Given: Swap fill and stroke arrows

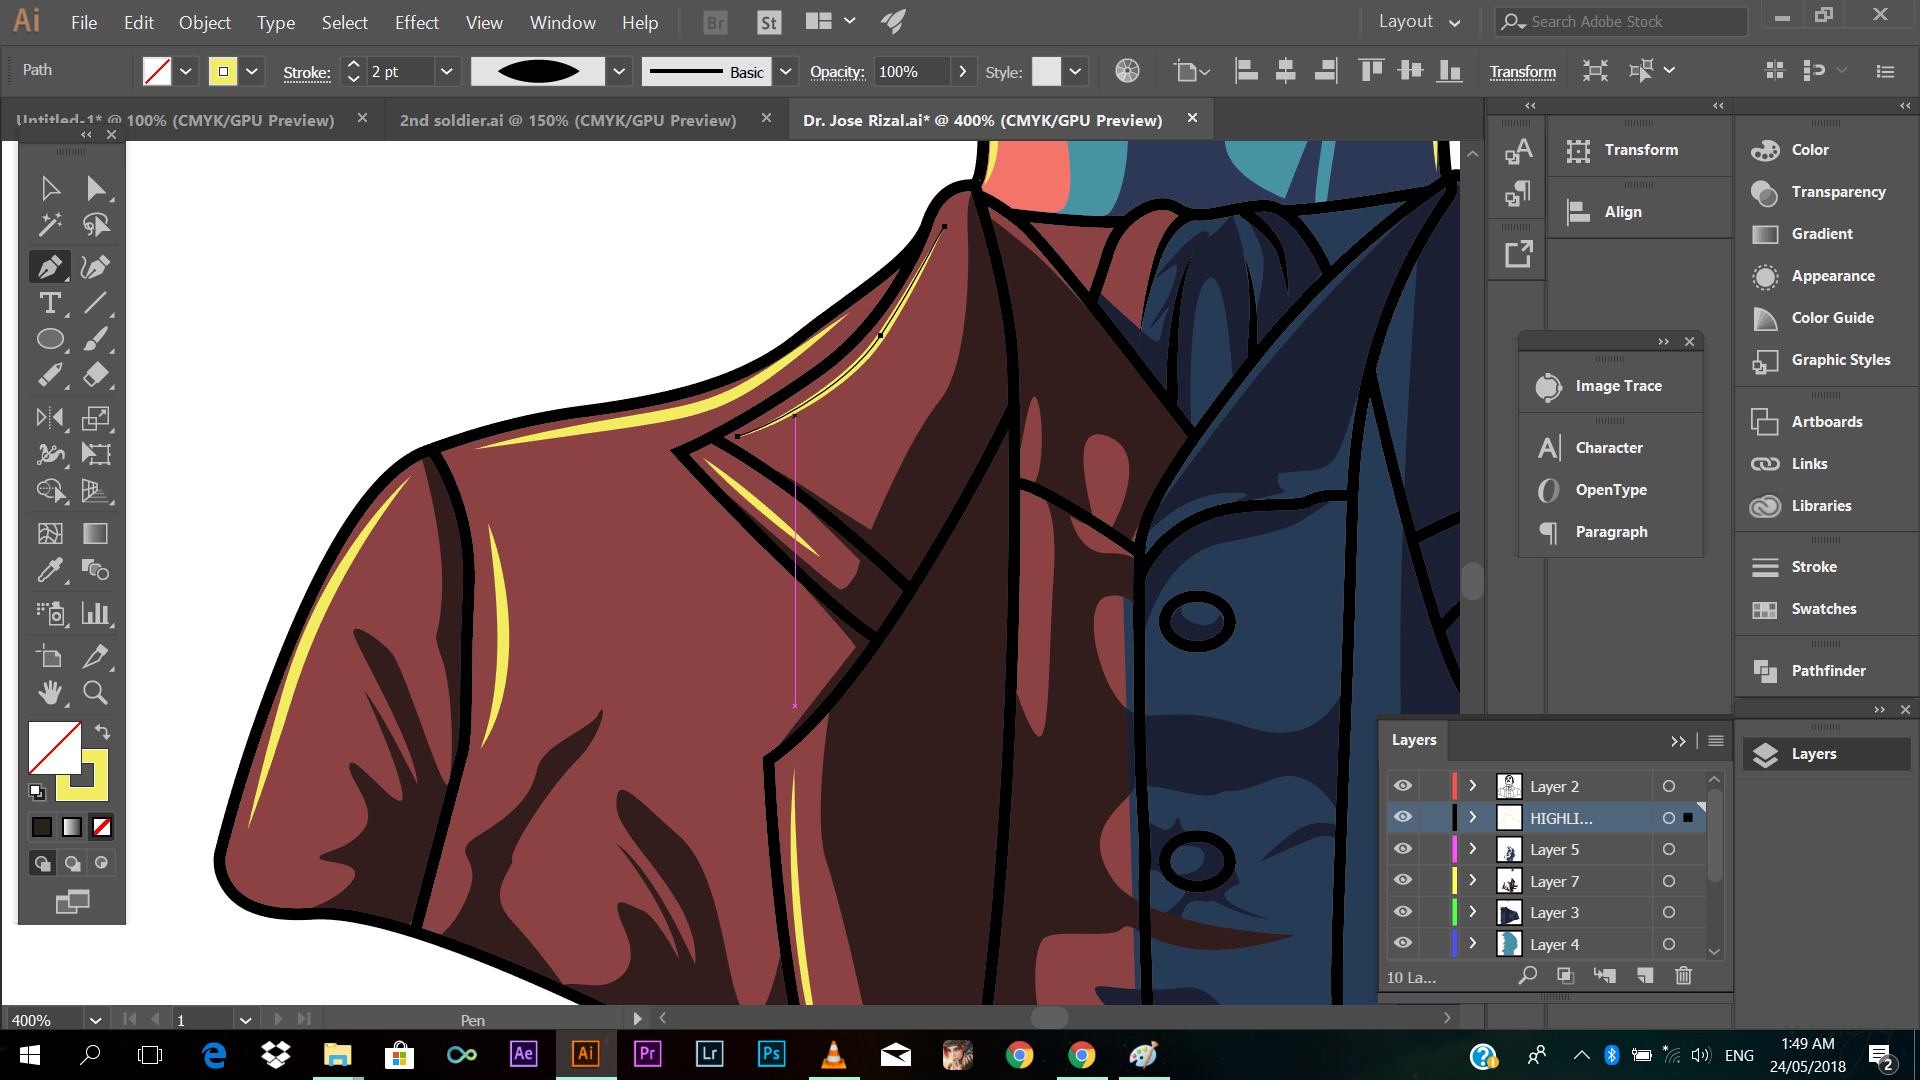Looking at the screenshot, I should click(x=102, y=732).
